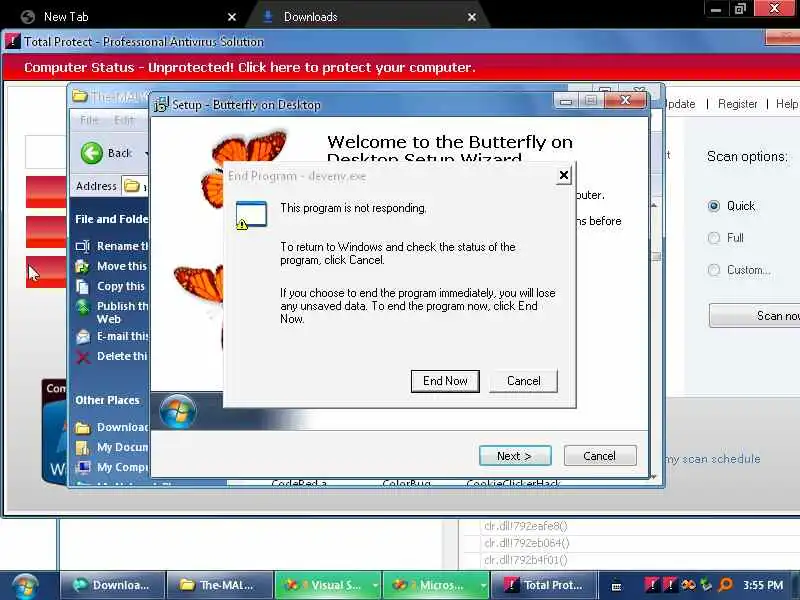800x600 pixels.
Task: Open Total Protect taskbar button
Action: pos(544,585)
